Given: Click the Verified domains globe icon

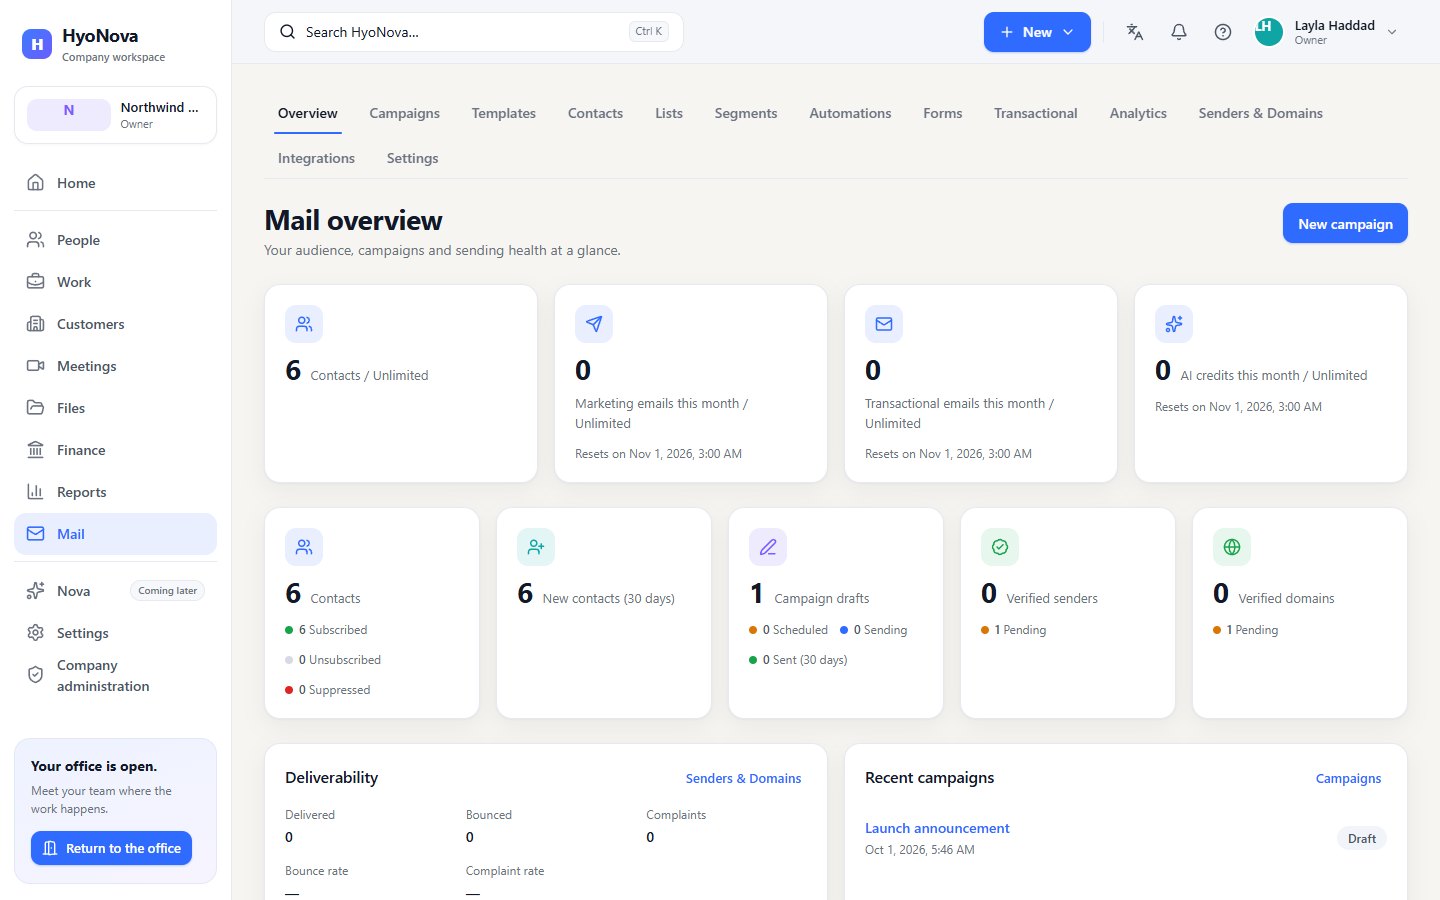Looking at the screenshot, I should [1232, 547].
